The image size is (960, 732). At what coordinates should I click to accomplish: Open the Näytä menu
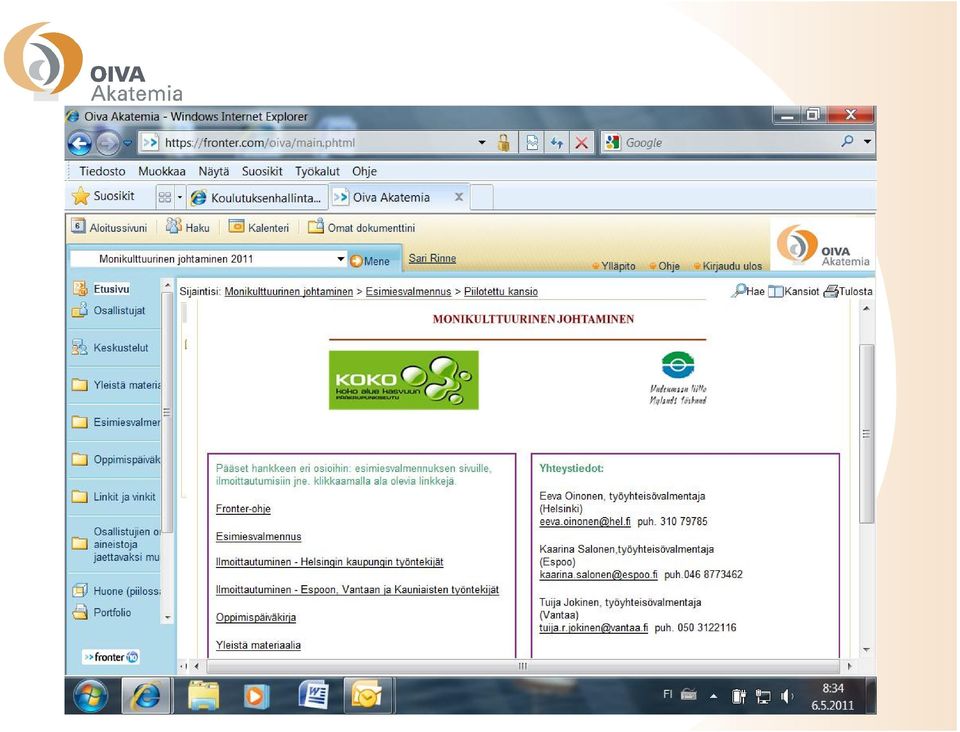point(214,171)
